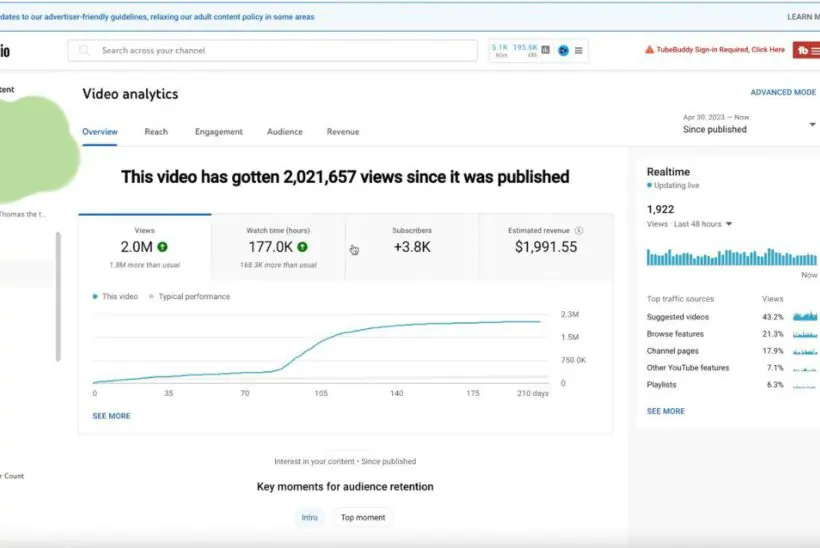
Task: Click the Search across your channel field
Action: click(280, 50)
